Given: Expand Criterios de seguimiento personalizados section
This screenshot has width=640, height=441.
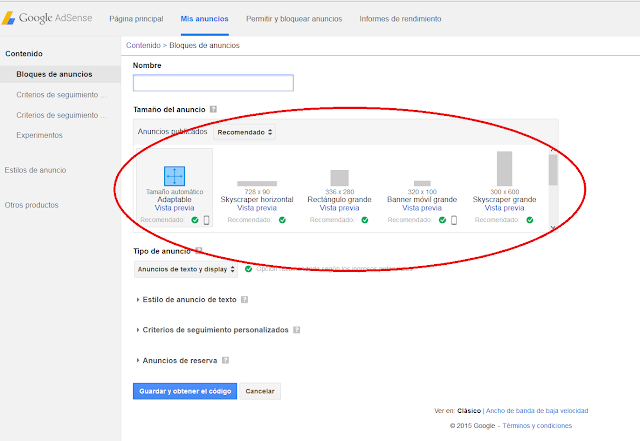Looking at the screenshot, I should click(x=213, y=330).
